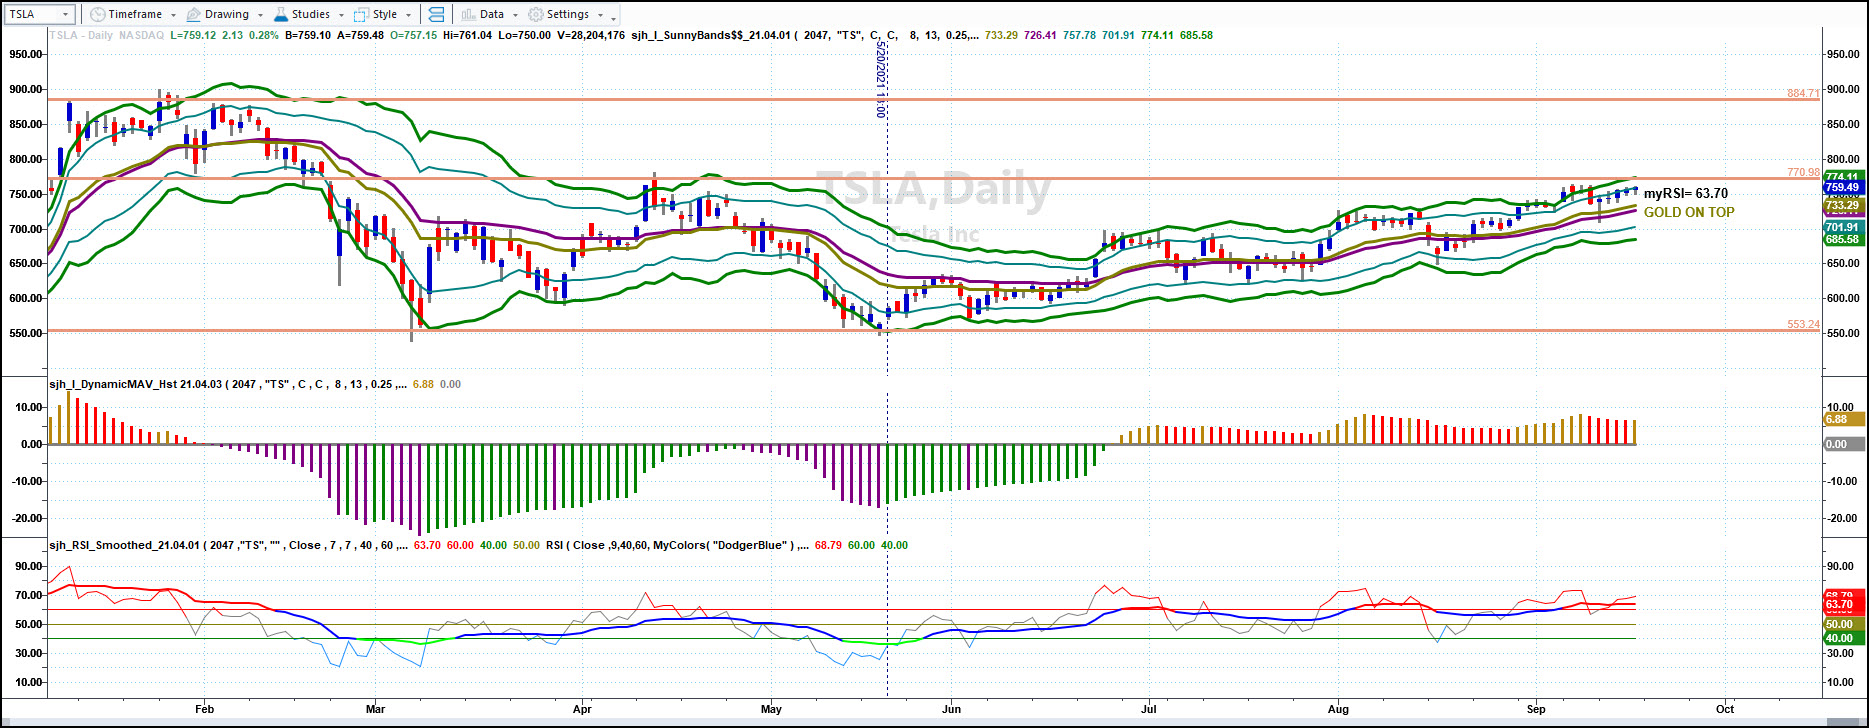
Task: Open the toolbar overflow options arrow
Action: click(x=613, y=17)
